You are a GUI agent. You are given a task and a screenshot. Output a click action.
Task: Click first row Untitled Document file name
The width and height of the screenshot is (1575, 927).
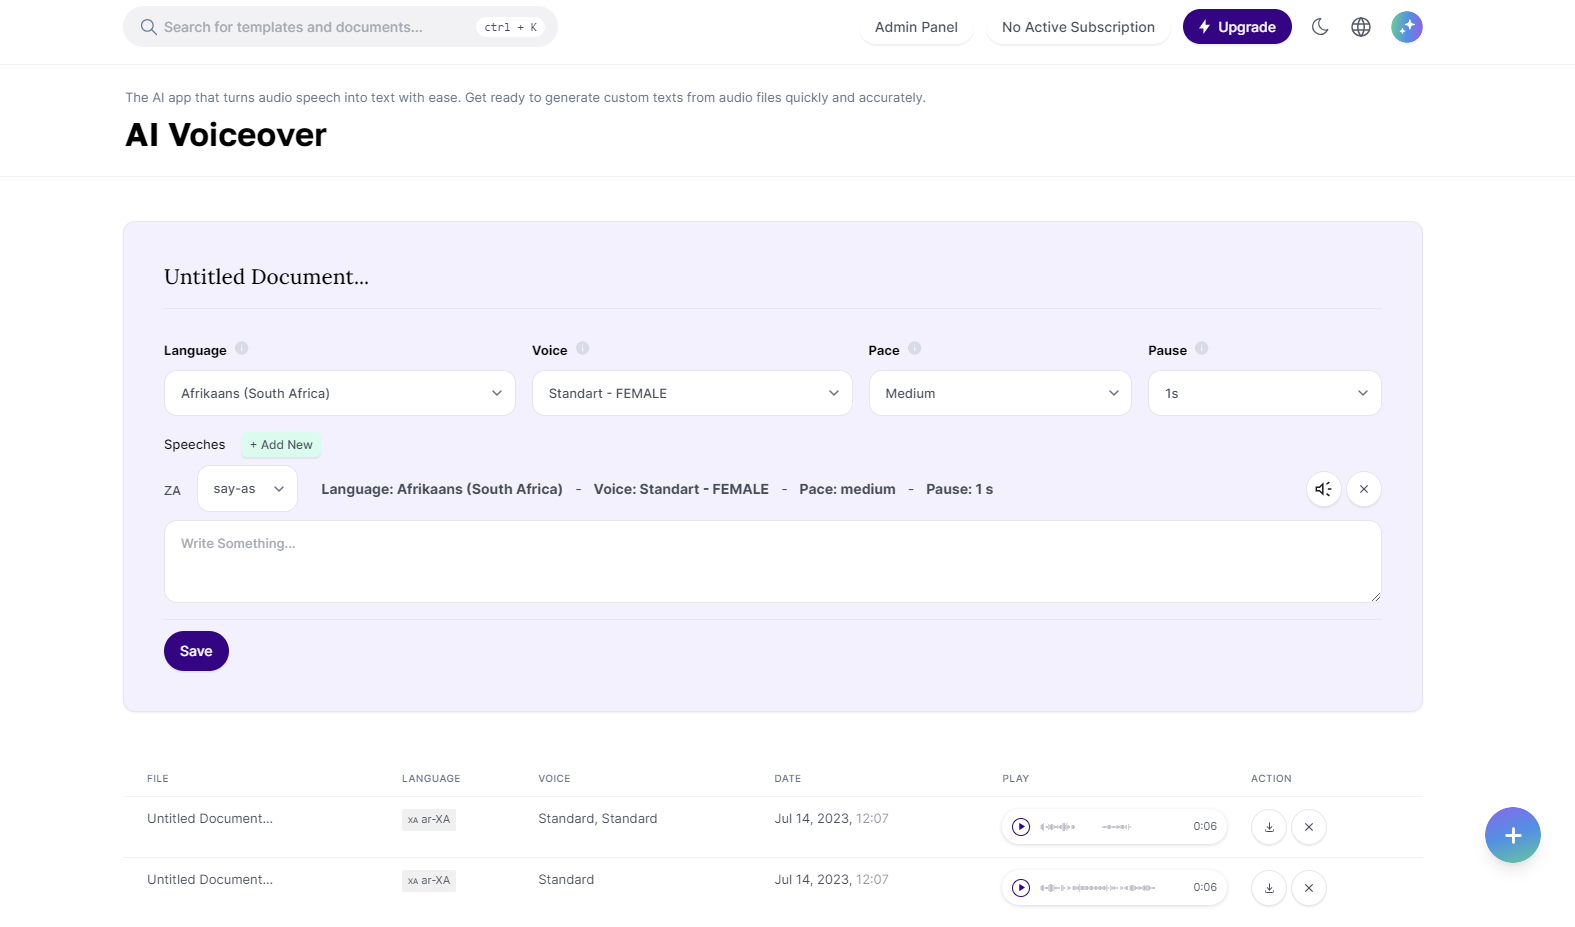210,818
